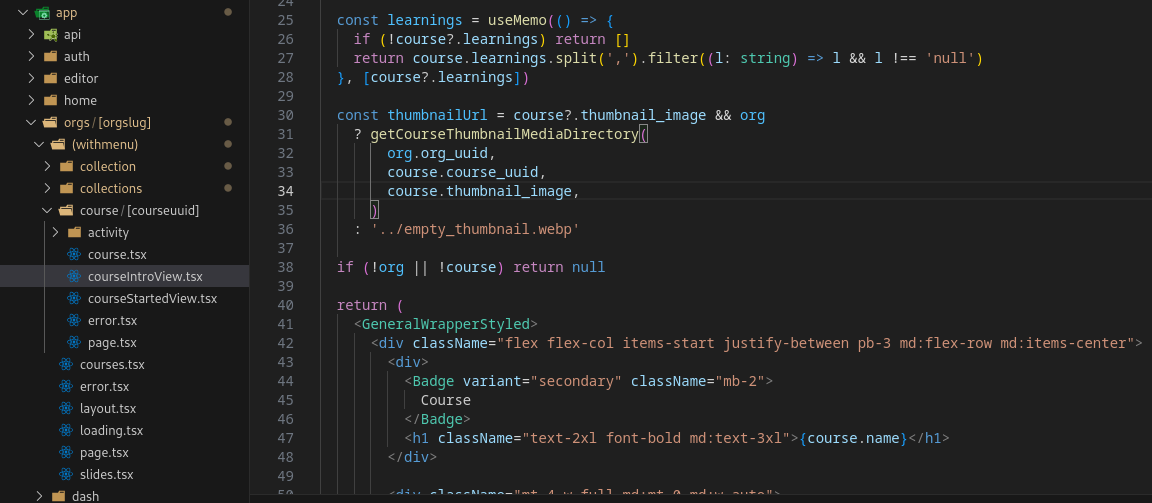
Task: Expand the collections folder chevron
Action: pyautogui.click(x=47, y=189)
